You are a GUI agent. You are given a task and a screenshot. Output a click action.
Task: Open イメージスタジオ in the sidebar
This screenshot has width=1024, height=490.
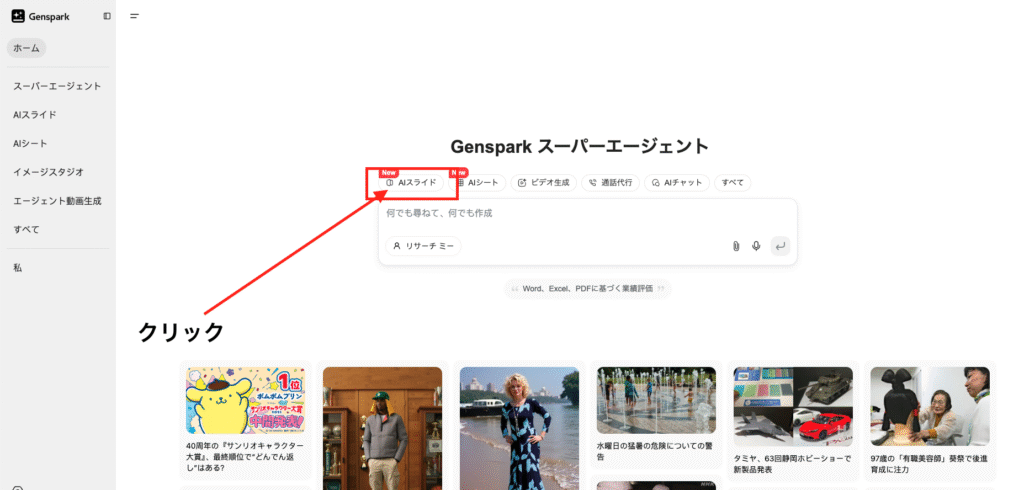(x=48, y=172)
